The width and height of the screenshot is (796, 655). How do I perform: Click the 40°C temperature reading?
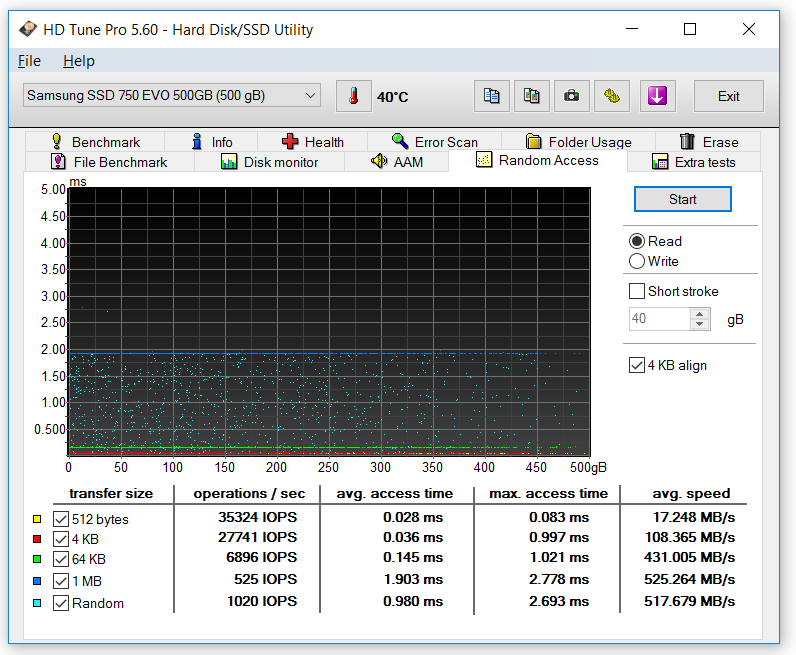[392, 97]
